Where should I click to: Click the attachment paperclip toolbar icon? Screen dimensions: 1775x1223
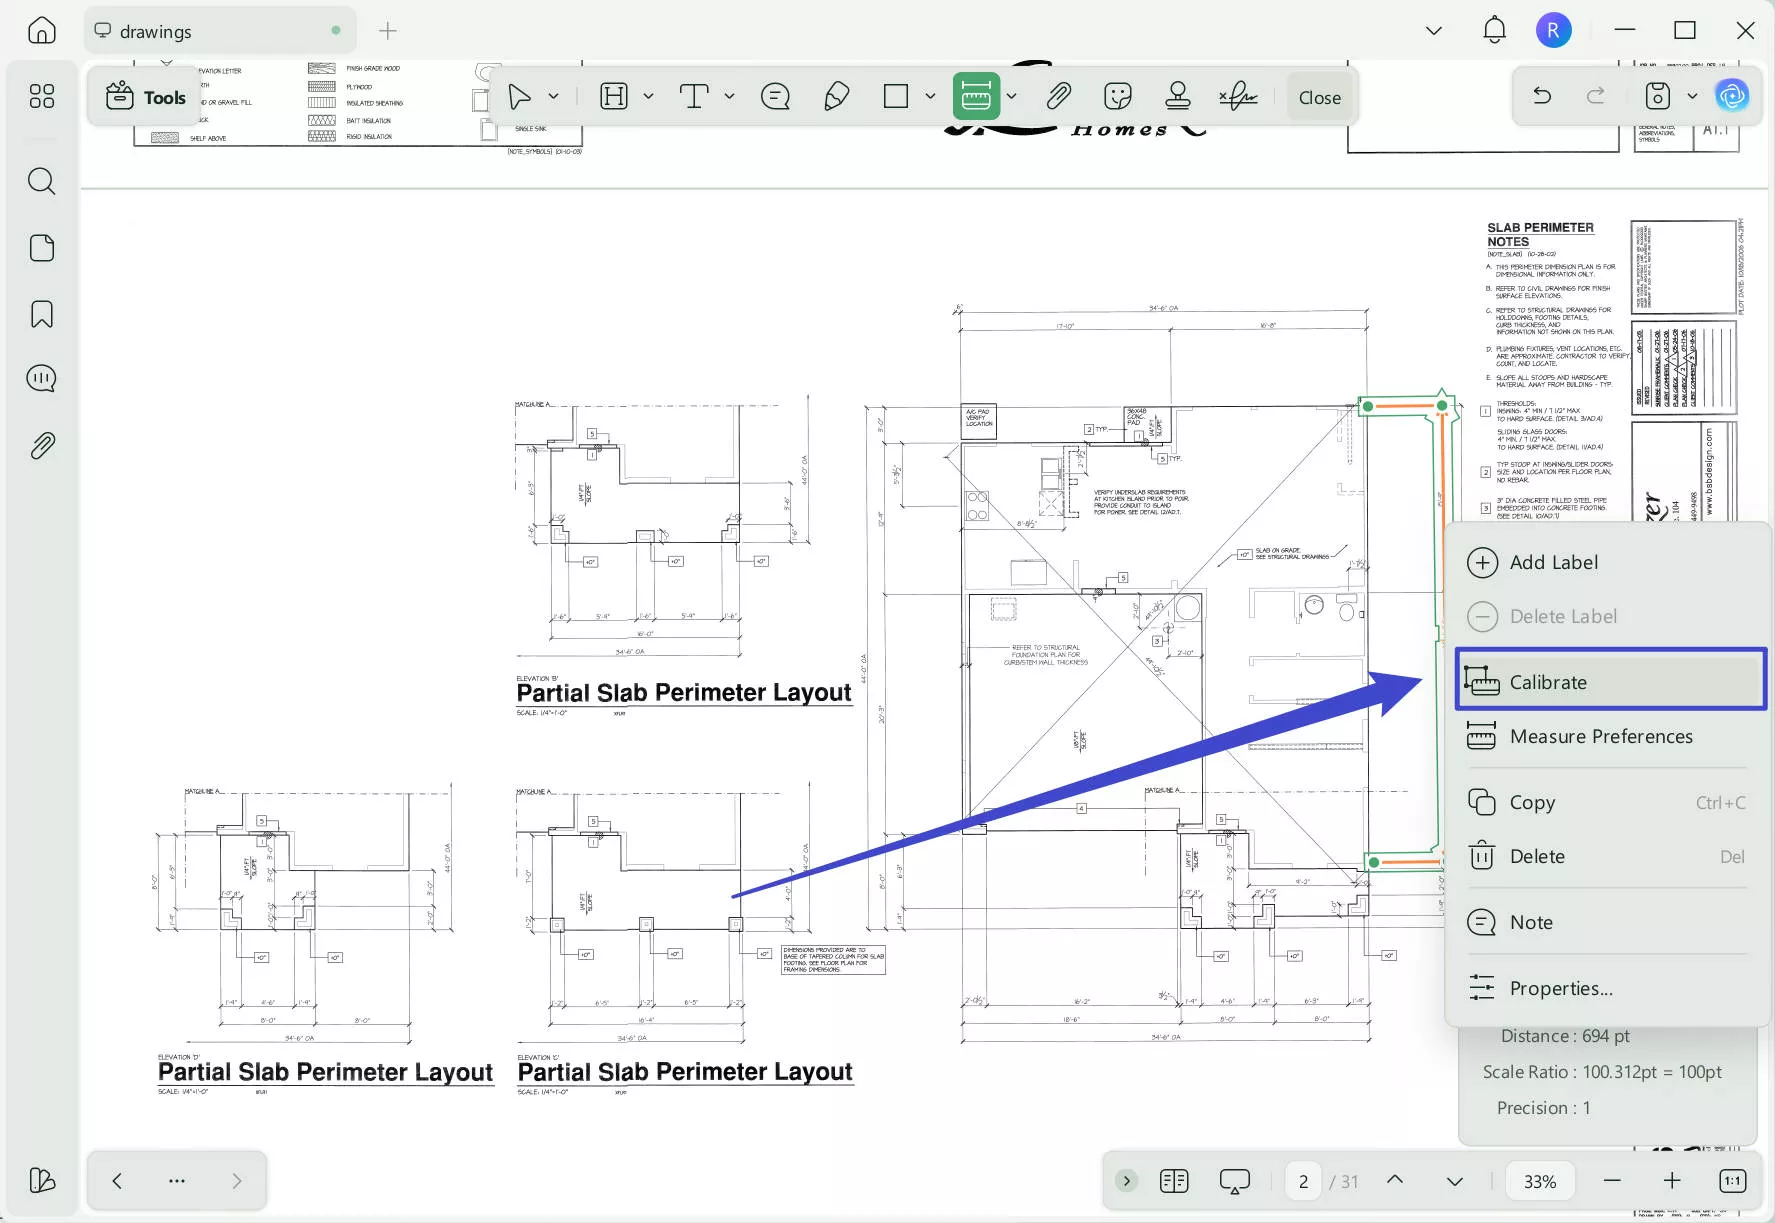click(1058, 97)
